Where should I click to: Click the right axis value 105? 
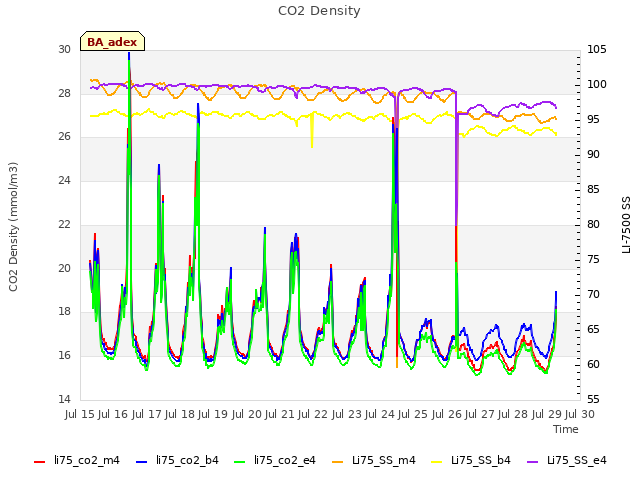tap(597, 49)
